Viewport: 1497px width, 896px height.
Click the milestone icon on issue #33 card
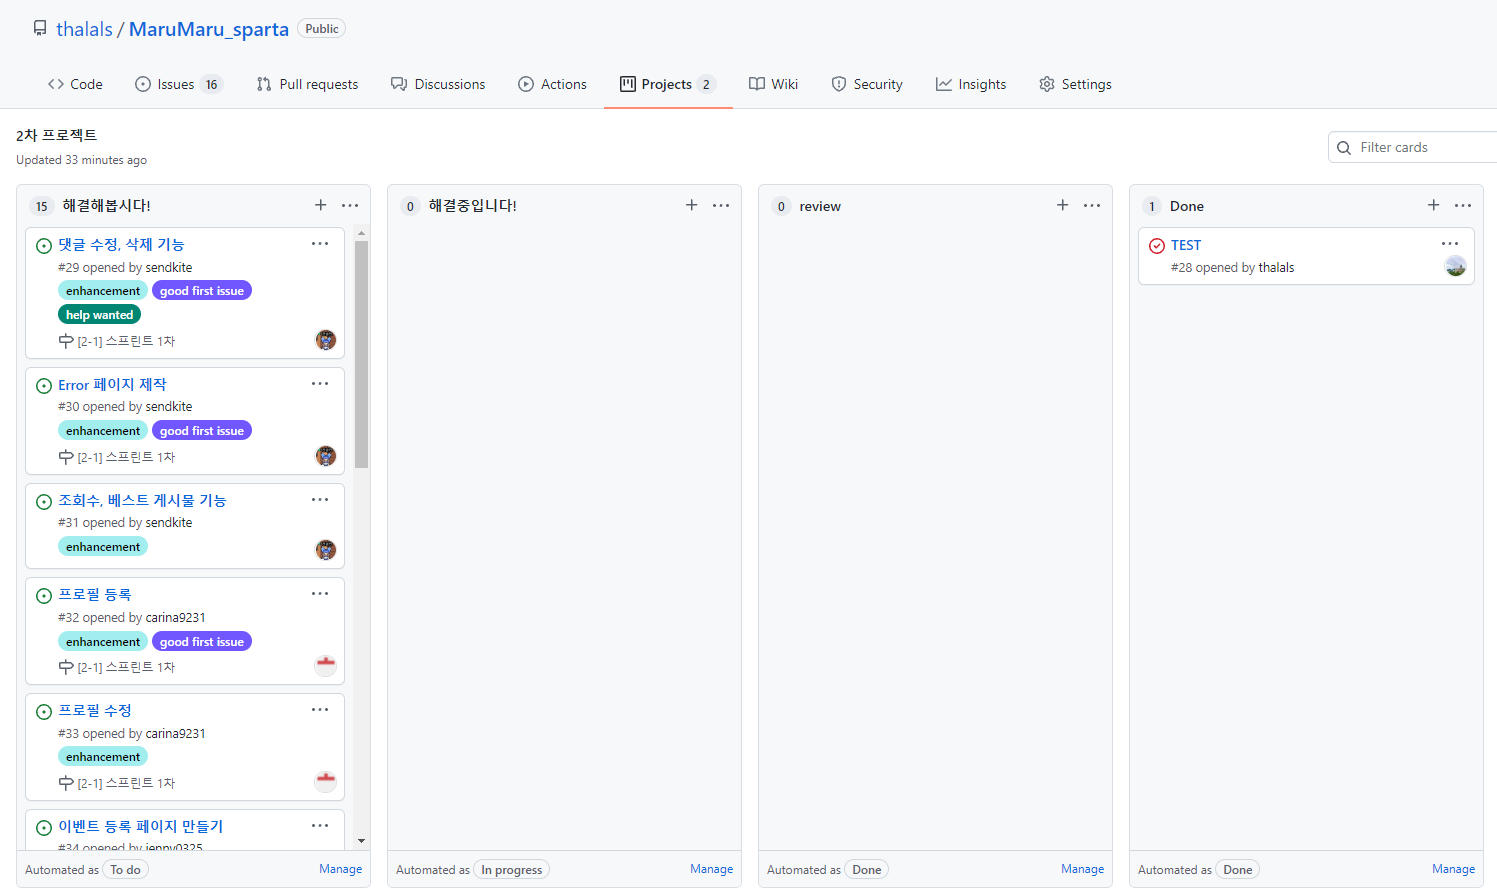[x=66, y=783]
